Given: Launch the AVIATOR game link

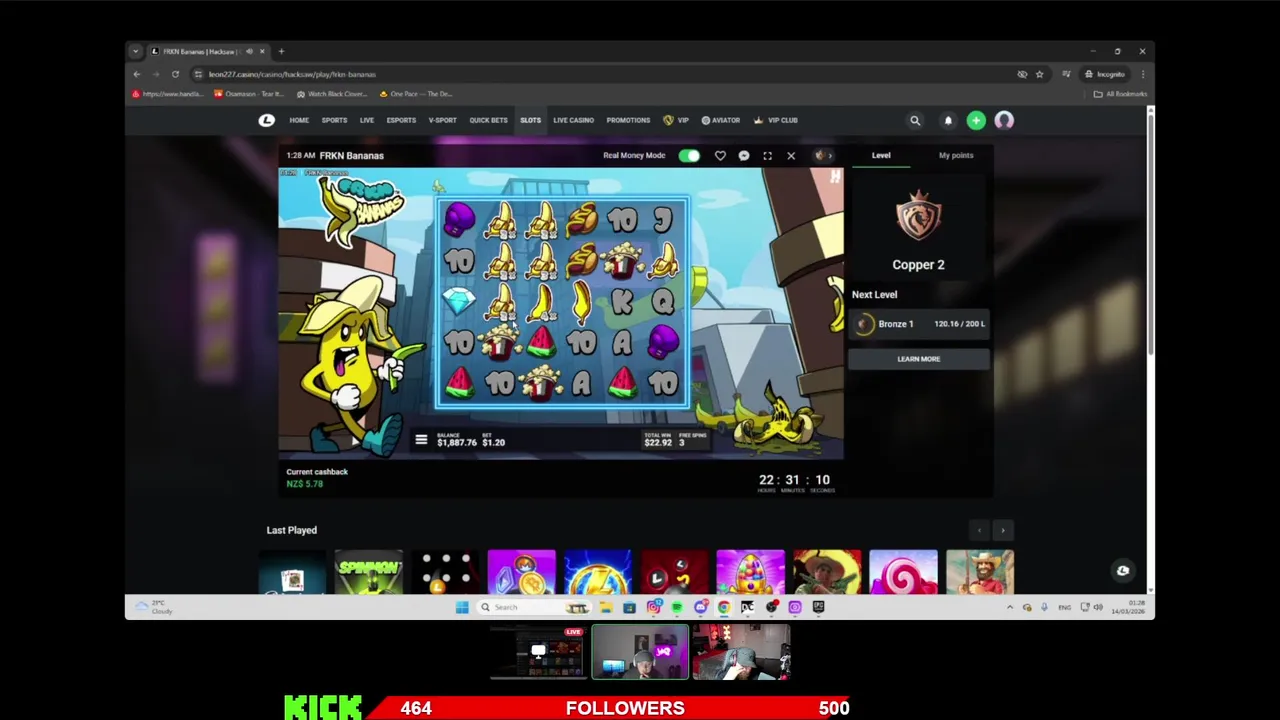Looking at the screenshot, I should (x=721, y=120).
